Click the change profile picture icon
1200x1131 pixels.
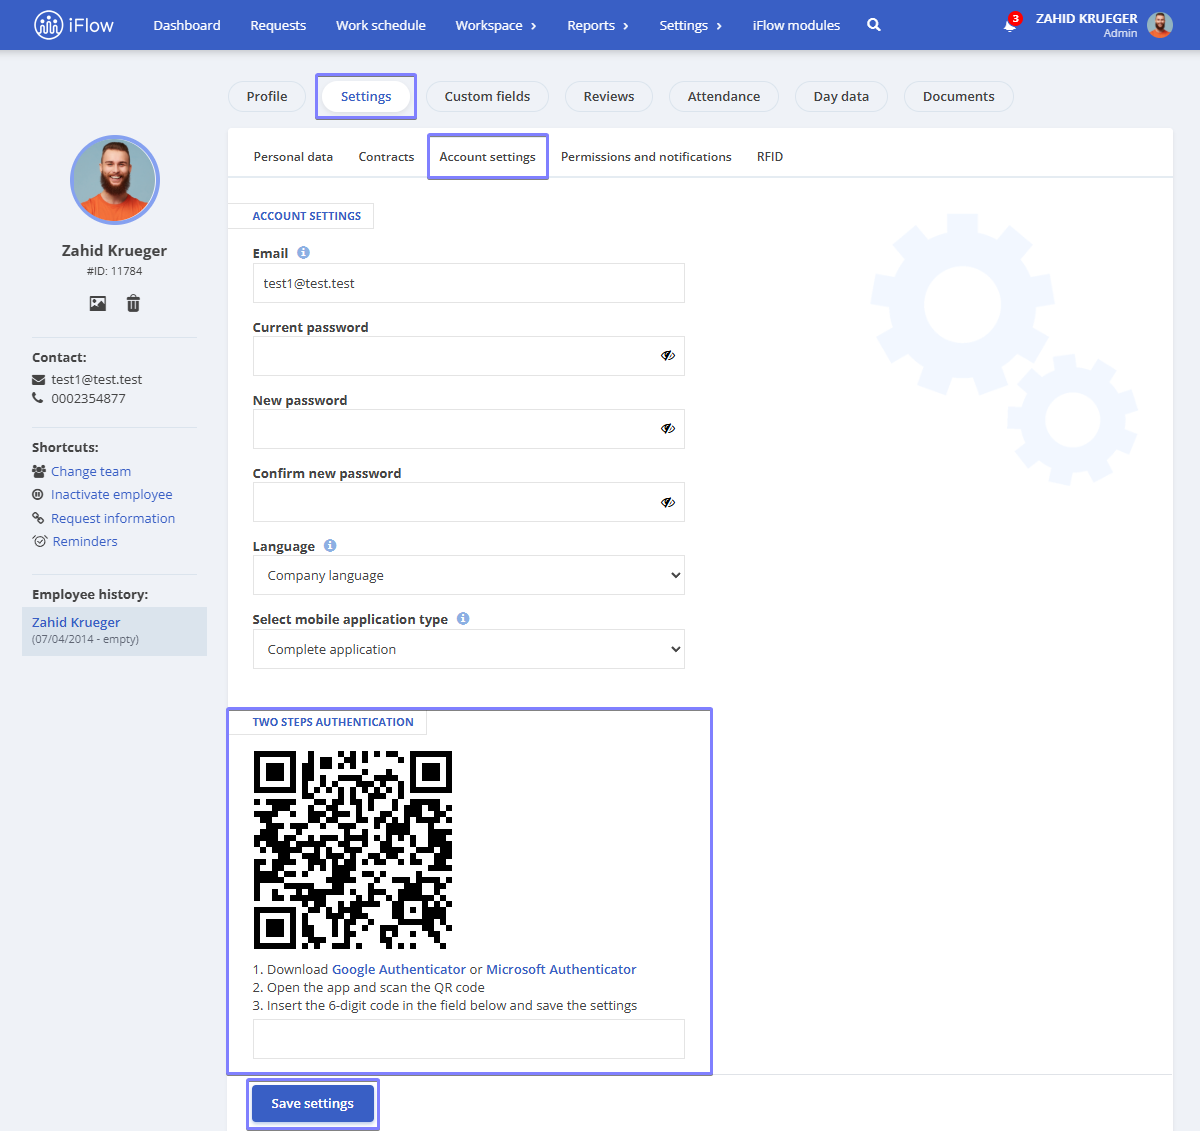click(98, 303)
